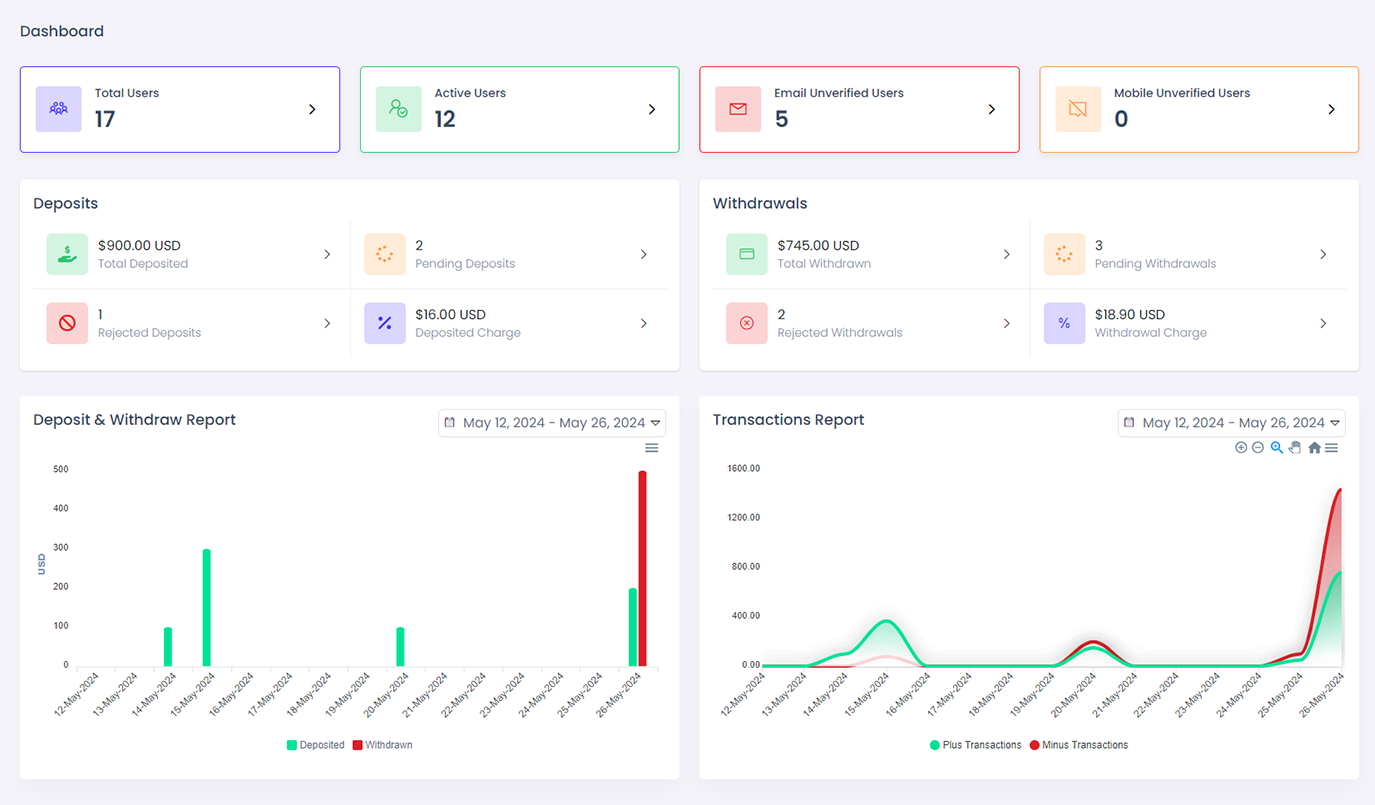Open Deposit & Withdraw Report chart menu
The image size is (1375, 805).
click(x=652, y=448)
